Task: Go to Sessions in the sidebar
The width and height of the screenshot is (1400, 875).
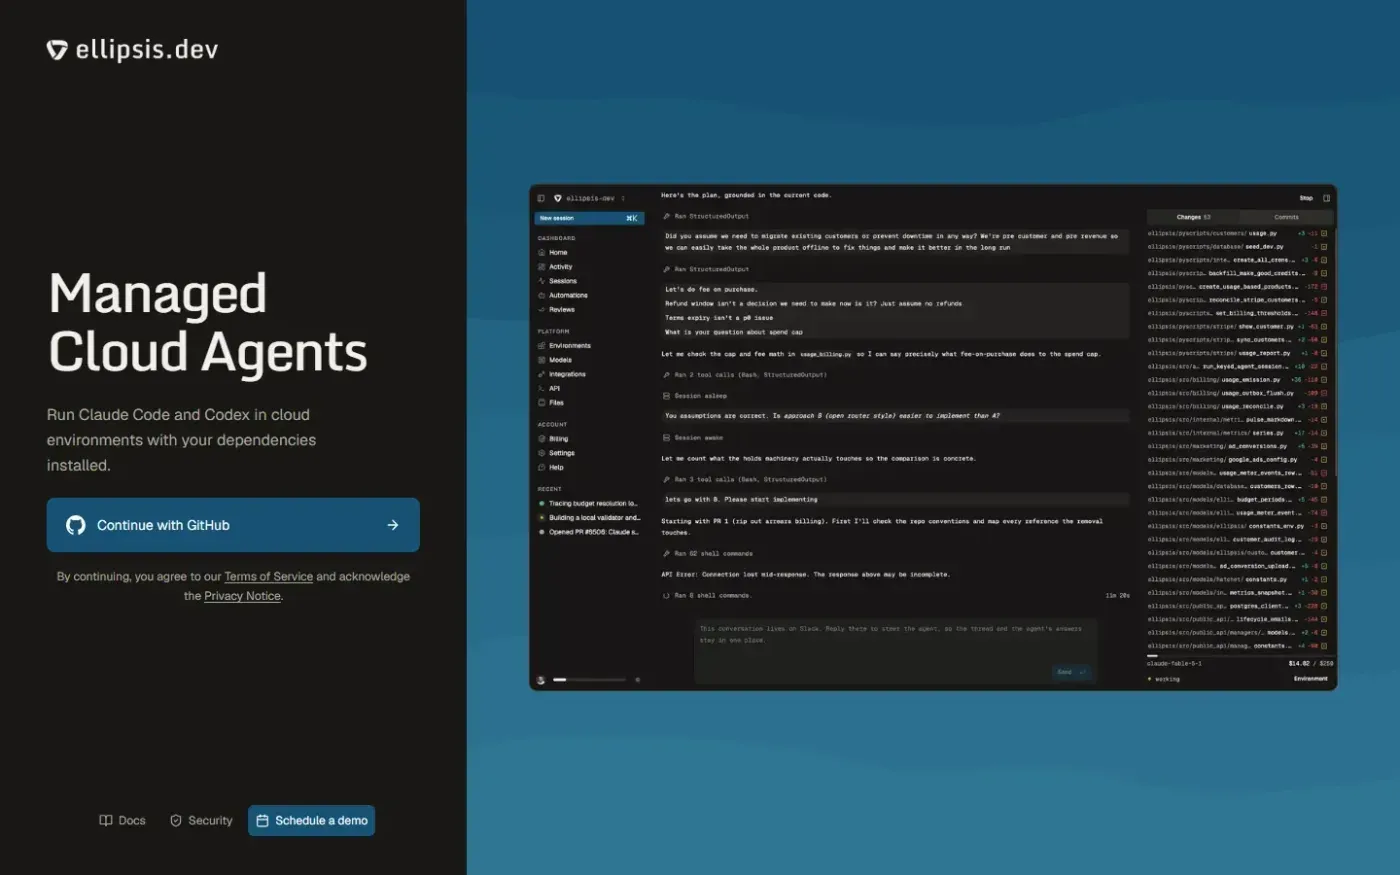Action: pyautogui.click(x=558, y=281)
